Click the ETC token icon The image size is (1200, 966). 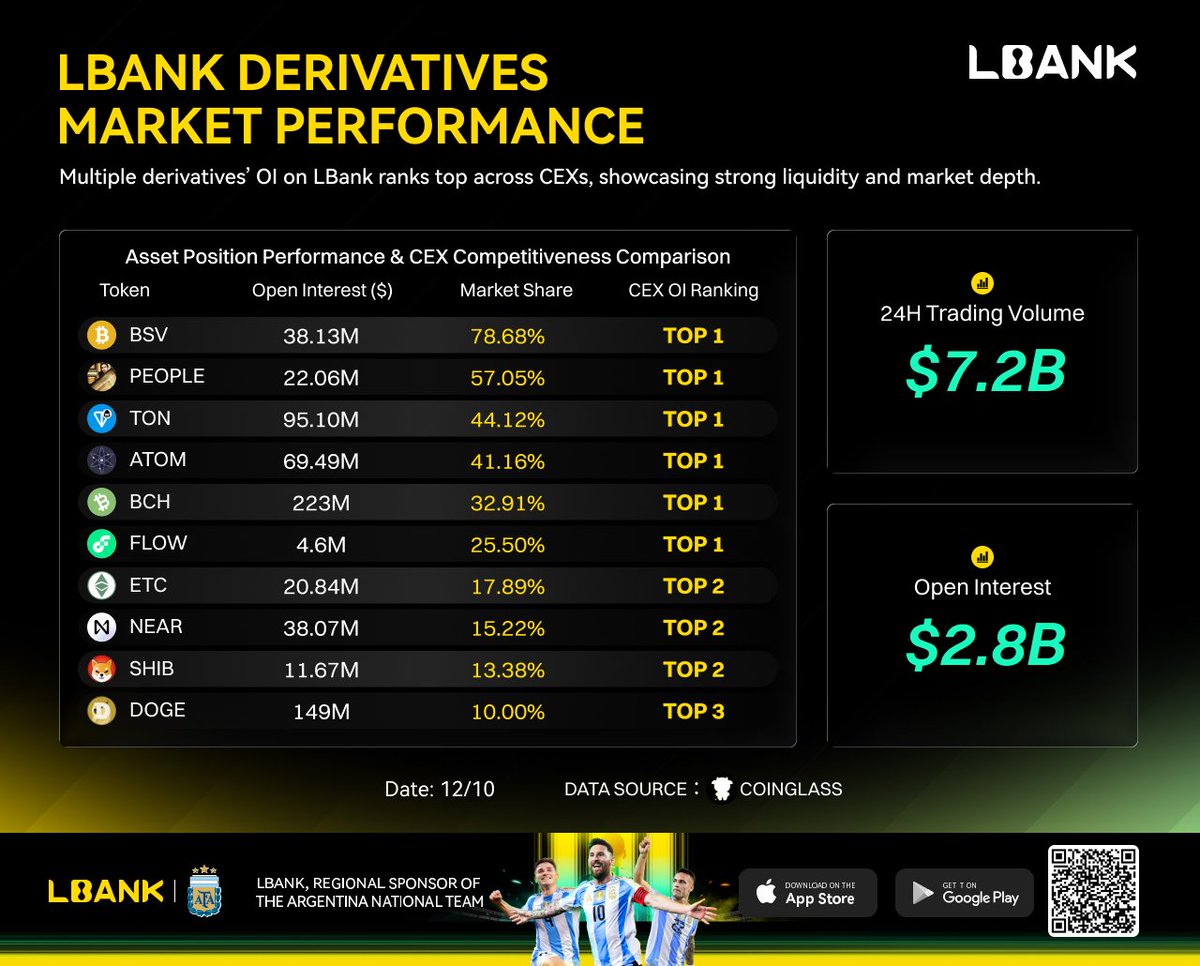(x=102, y=586)
